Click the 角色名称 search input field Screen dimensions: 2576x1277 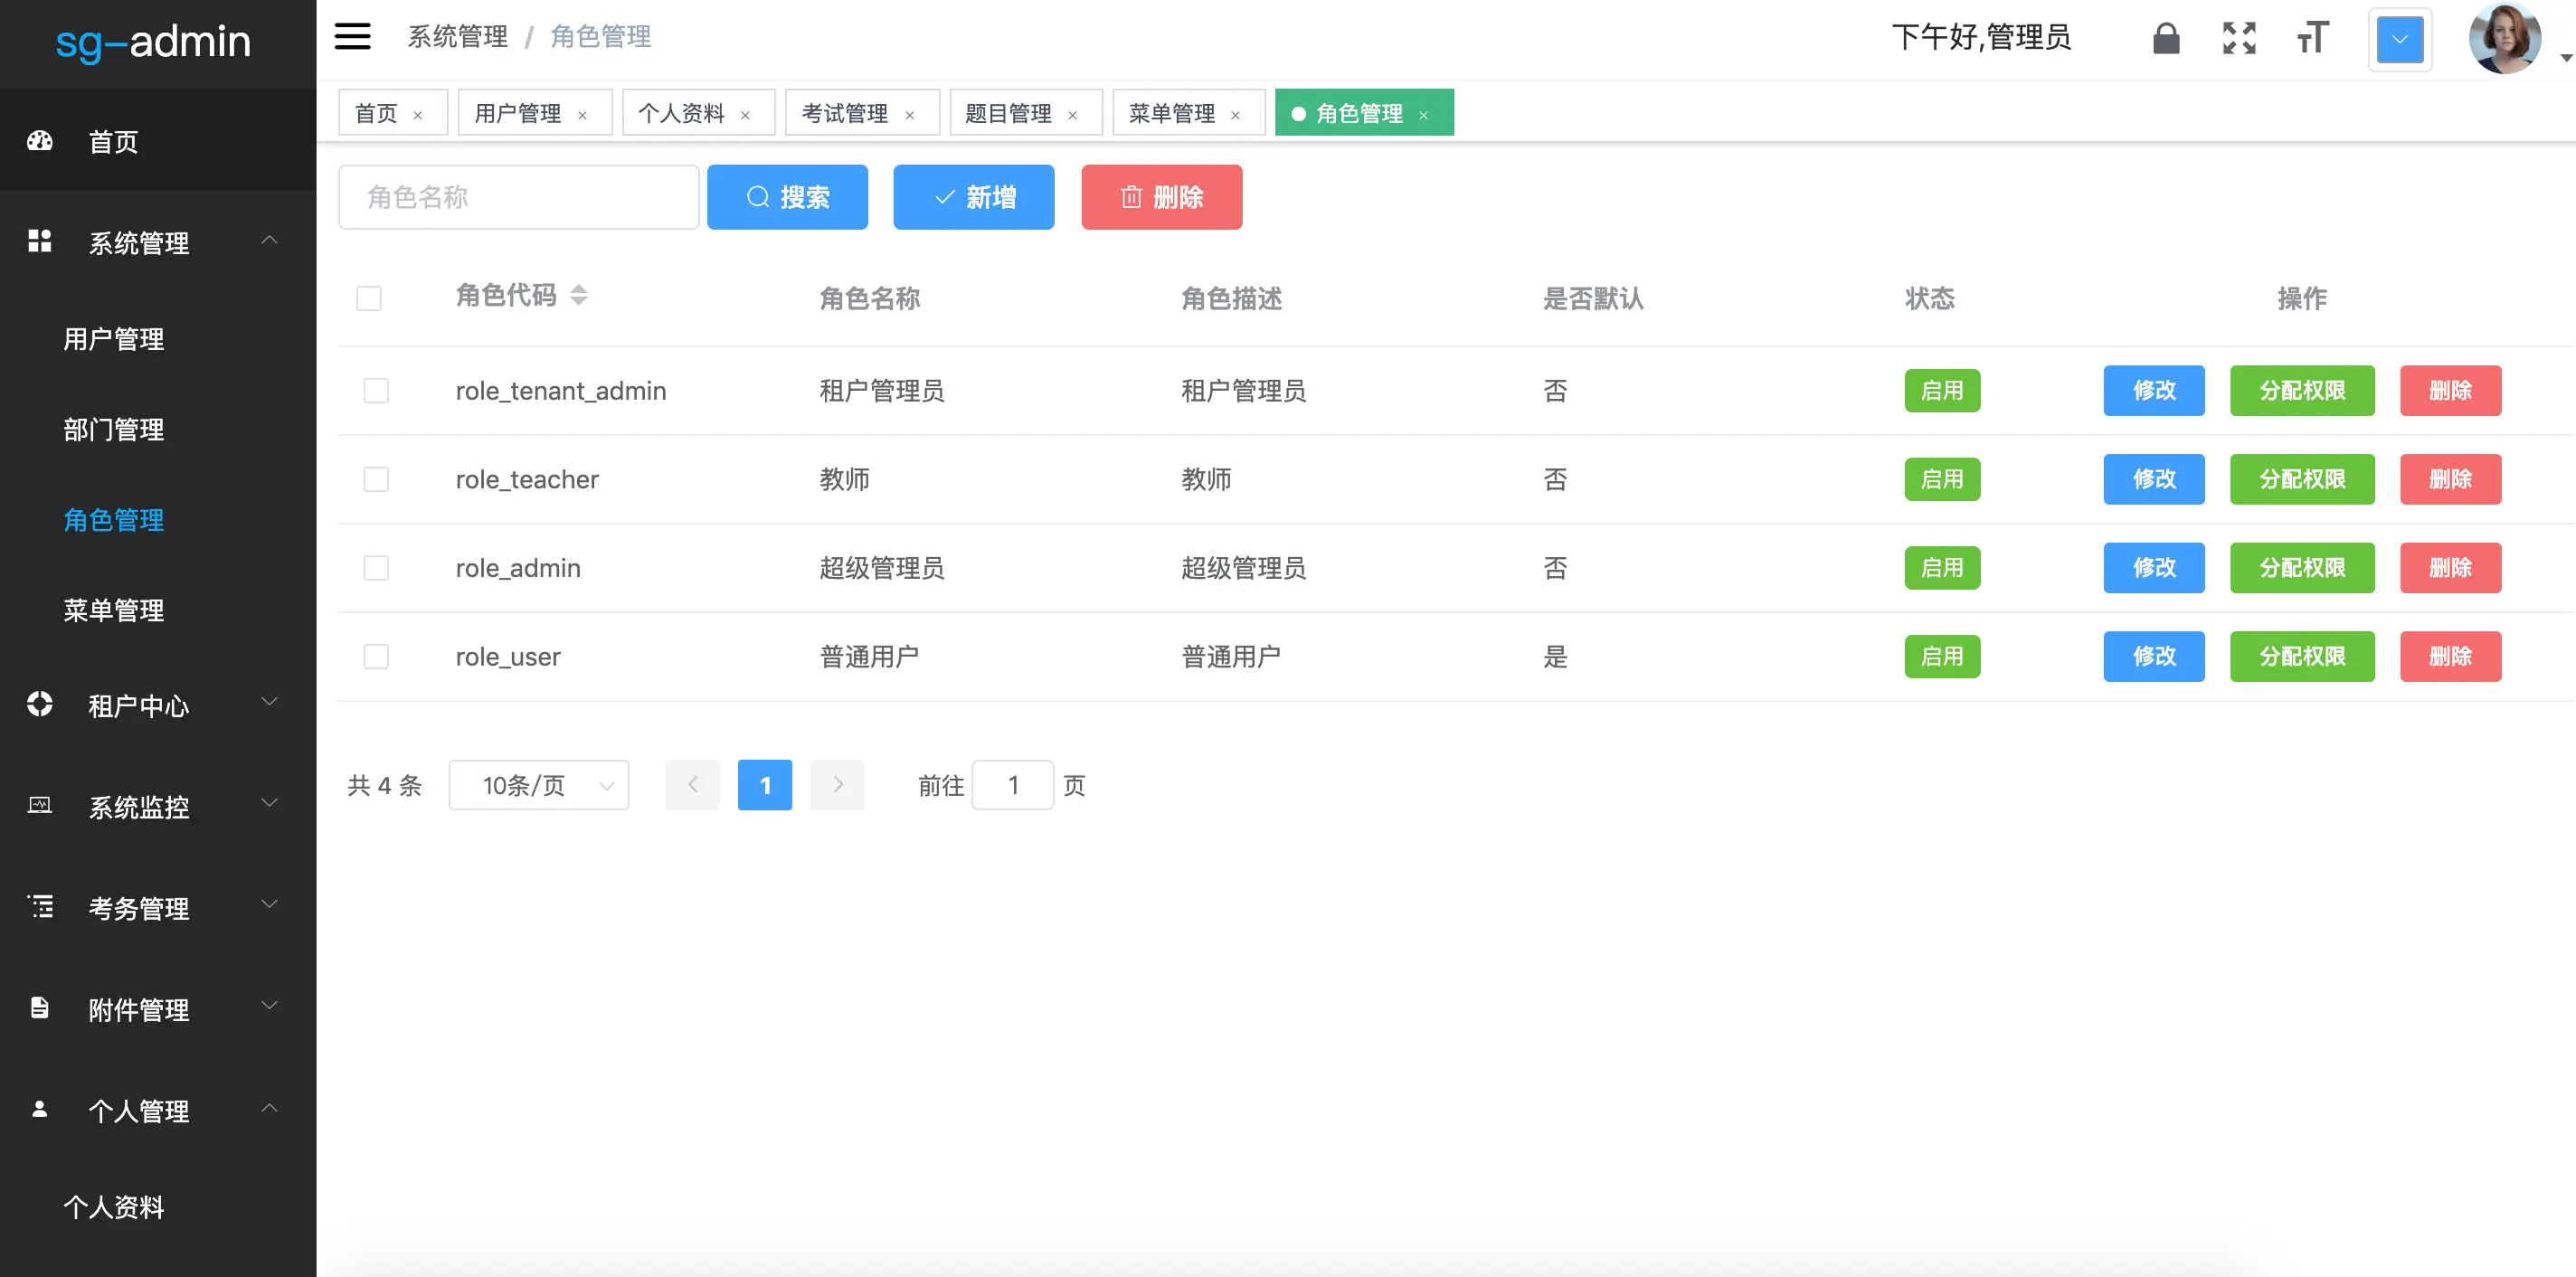[518, 197]
